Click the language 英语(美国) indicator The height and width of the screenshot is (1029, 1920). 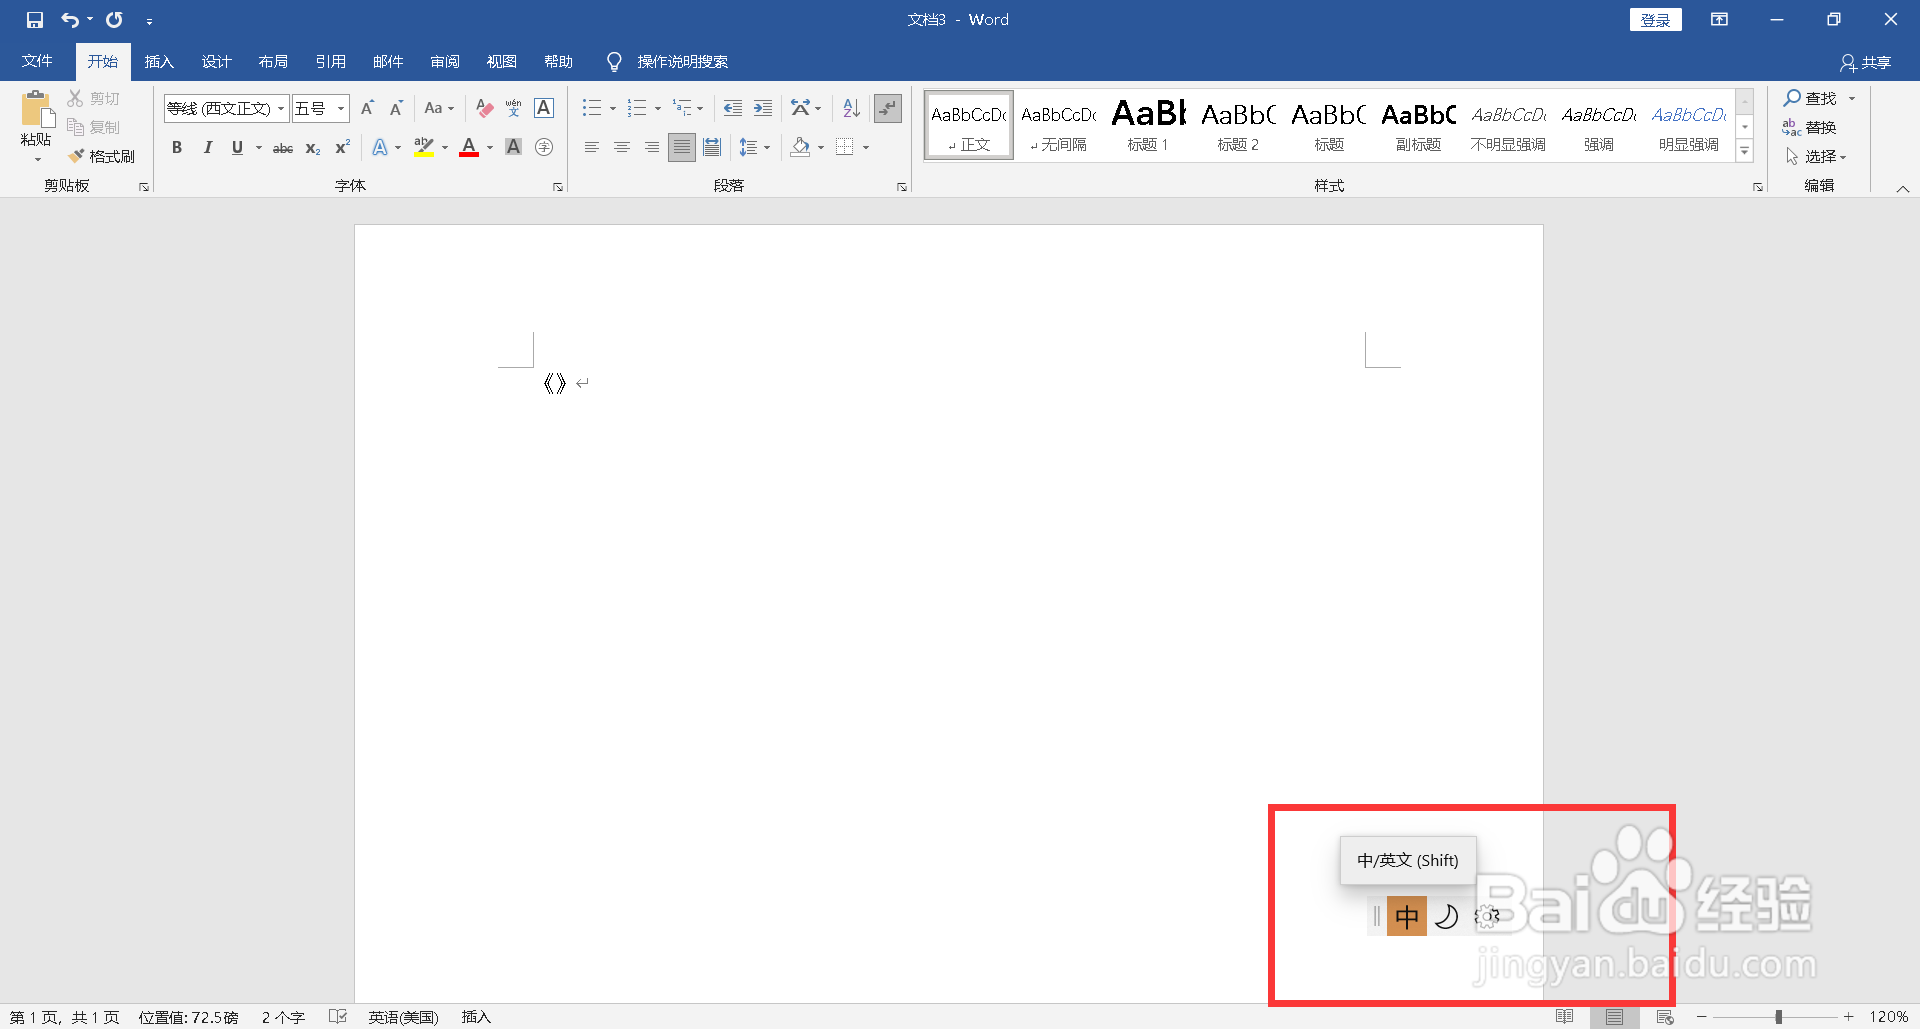click(403, 1017)
